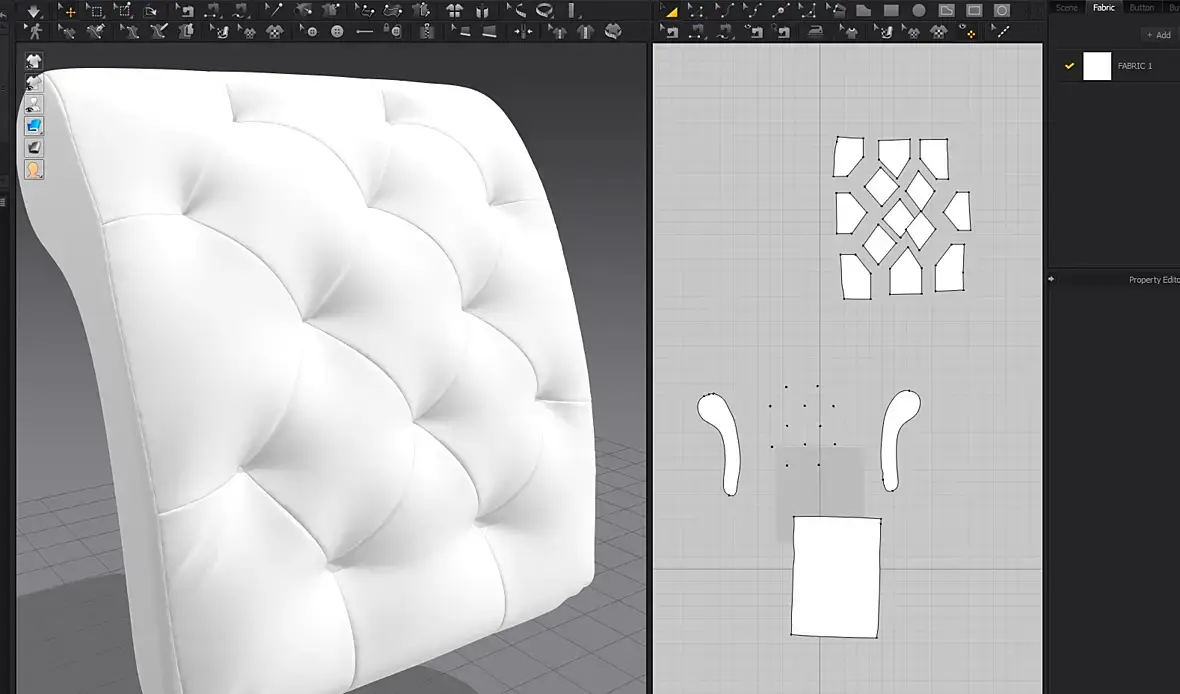Screen dimensions: 1180x694
Task: Select the outlined Internal Rectangle tool
Action: [975, 11]
